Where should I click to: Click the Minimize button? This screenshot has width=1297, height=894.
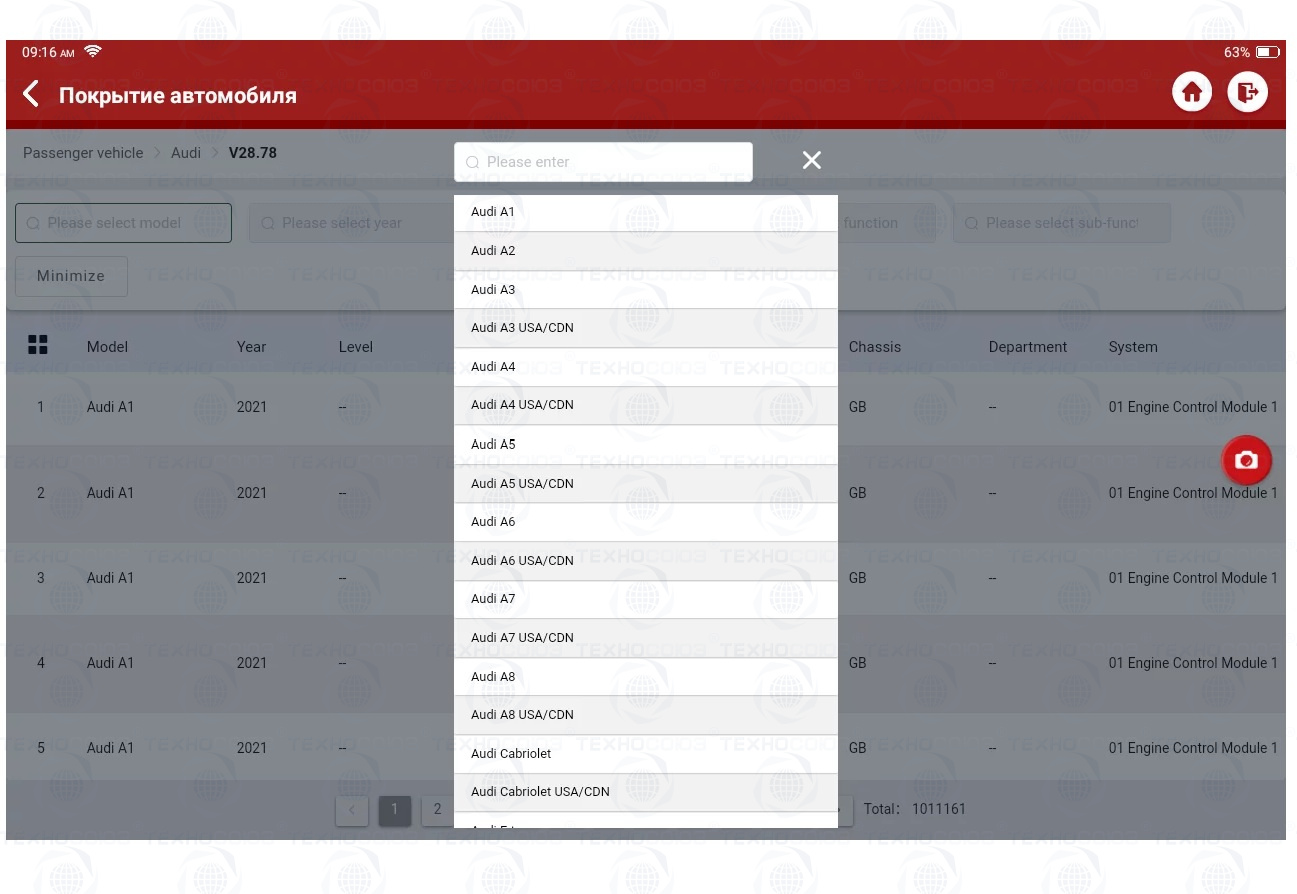tap(71, 276)
